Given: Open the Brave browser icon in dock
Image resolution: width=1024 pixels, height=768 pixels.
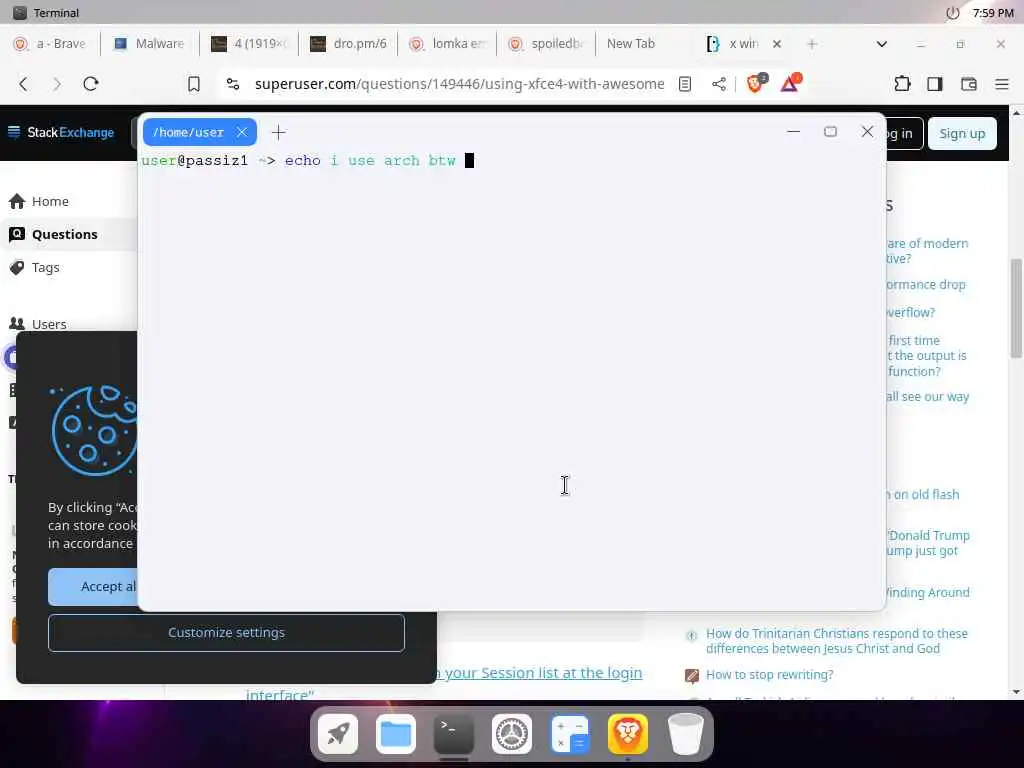Looking at the screenshot, I should 628,734.
